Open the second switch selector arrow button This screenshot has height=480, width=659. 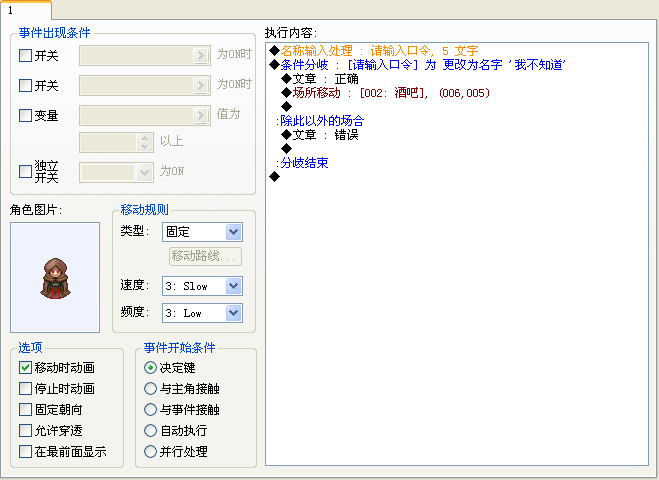[x=201, y=85]
